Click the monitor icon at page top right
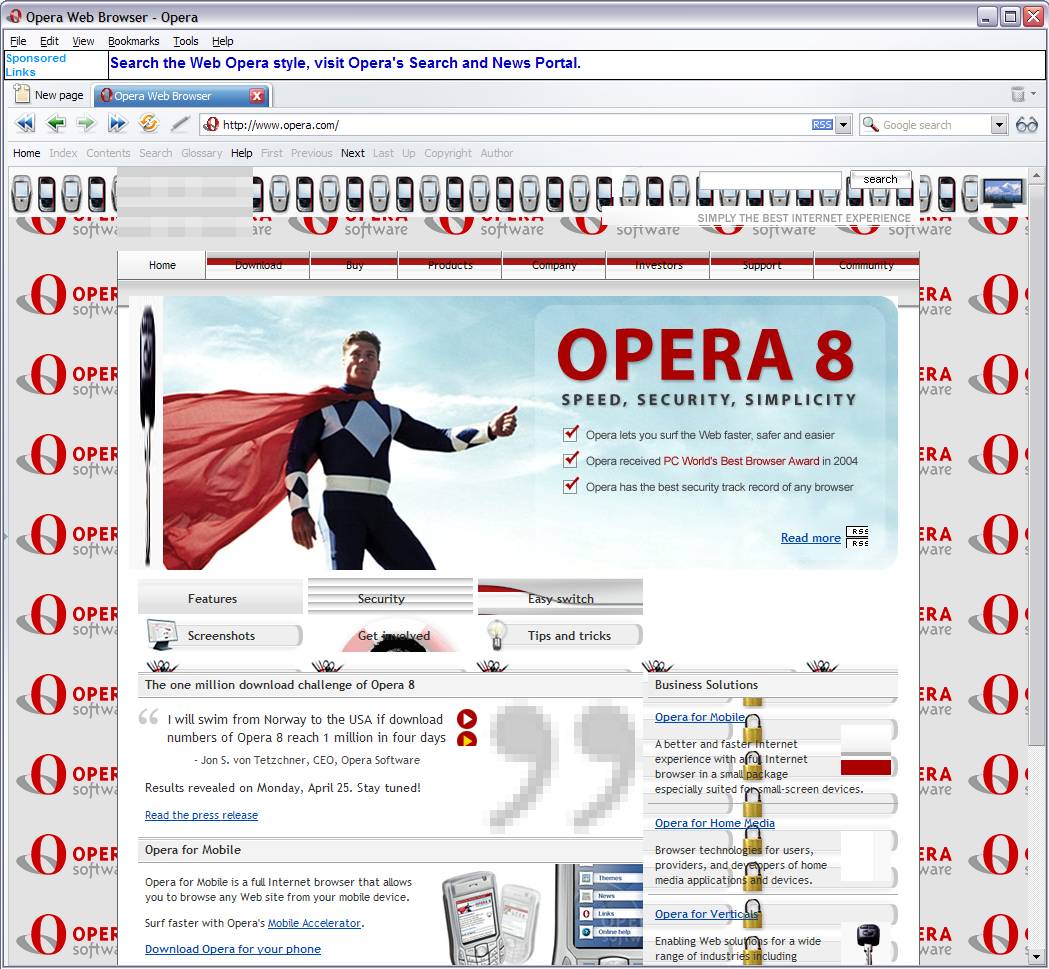This screenshot has width=1049, height=969. [1002, 193]
